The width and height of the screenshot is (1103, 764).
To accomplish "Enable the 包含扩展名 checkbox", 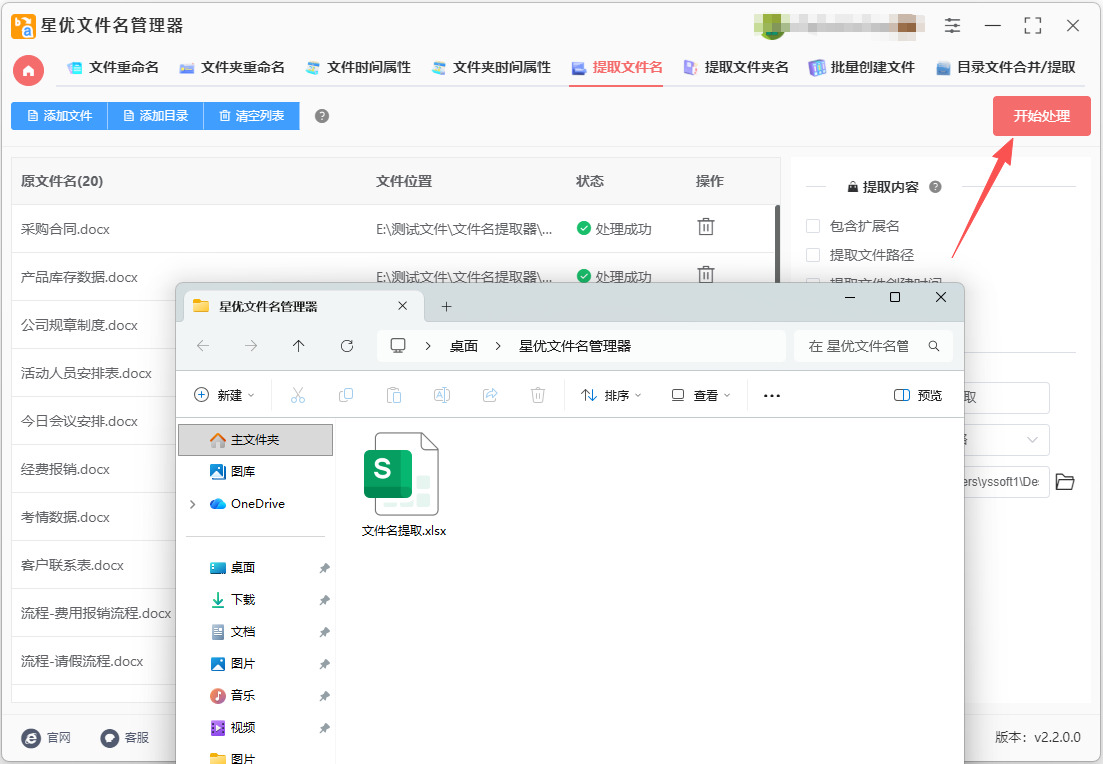I will 813,226.
